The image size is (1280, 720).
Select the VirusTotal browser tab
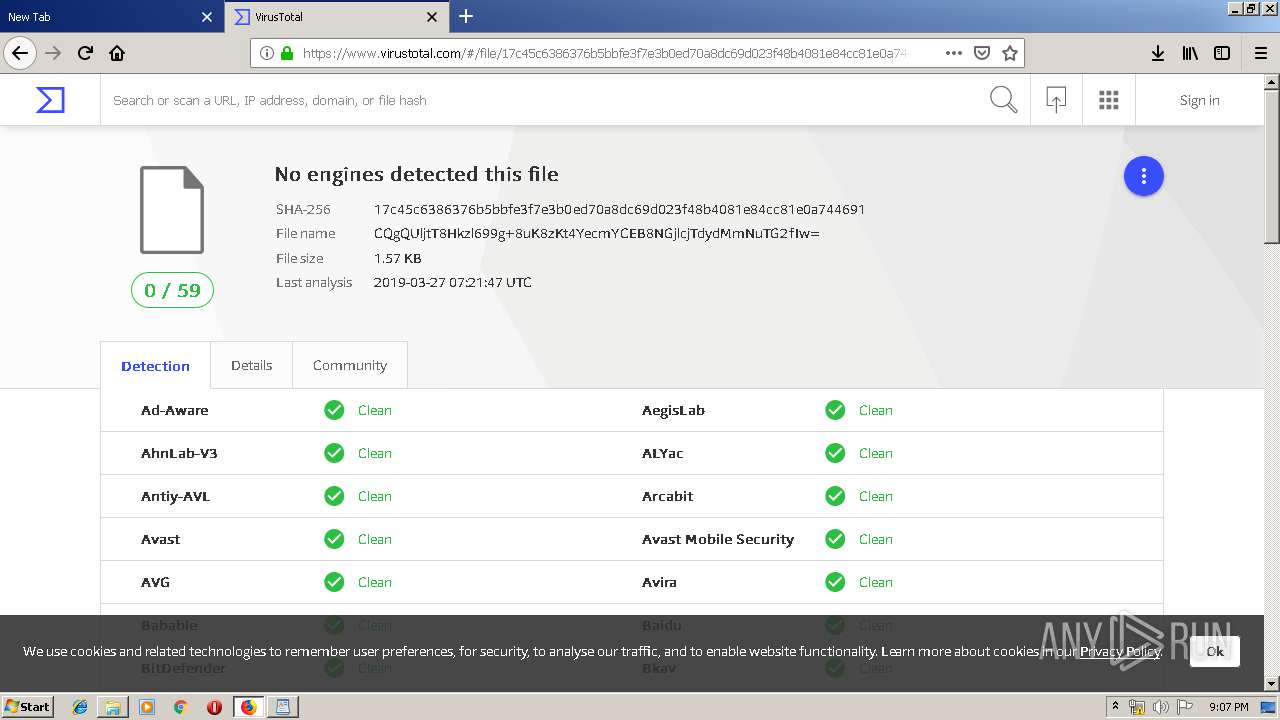pos(337,17)
